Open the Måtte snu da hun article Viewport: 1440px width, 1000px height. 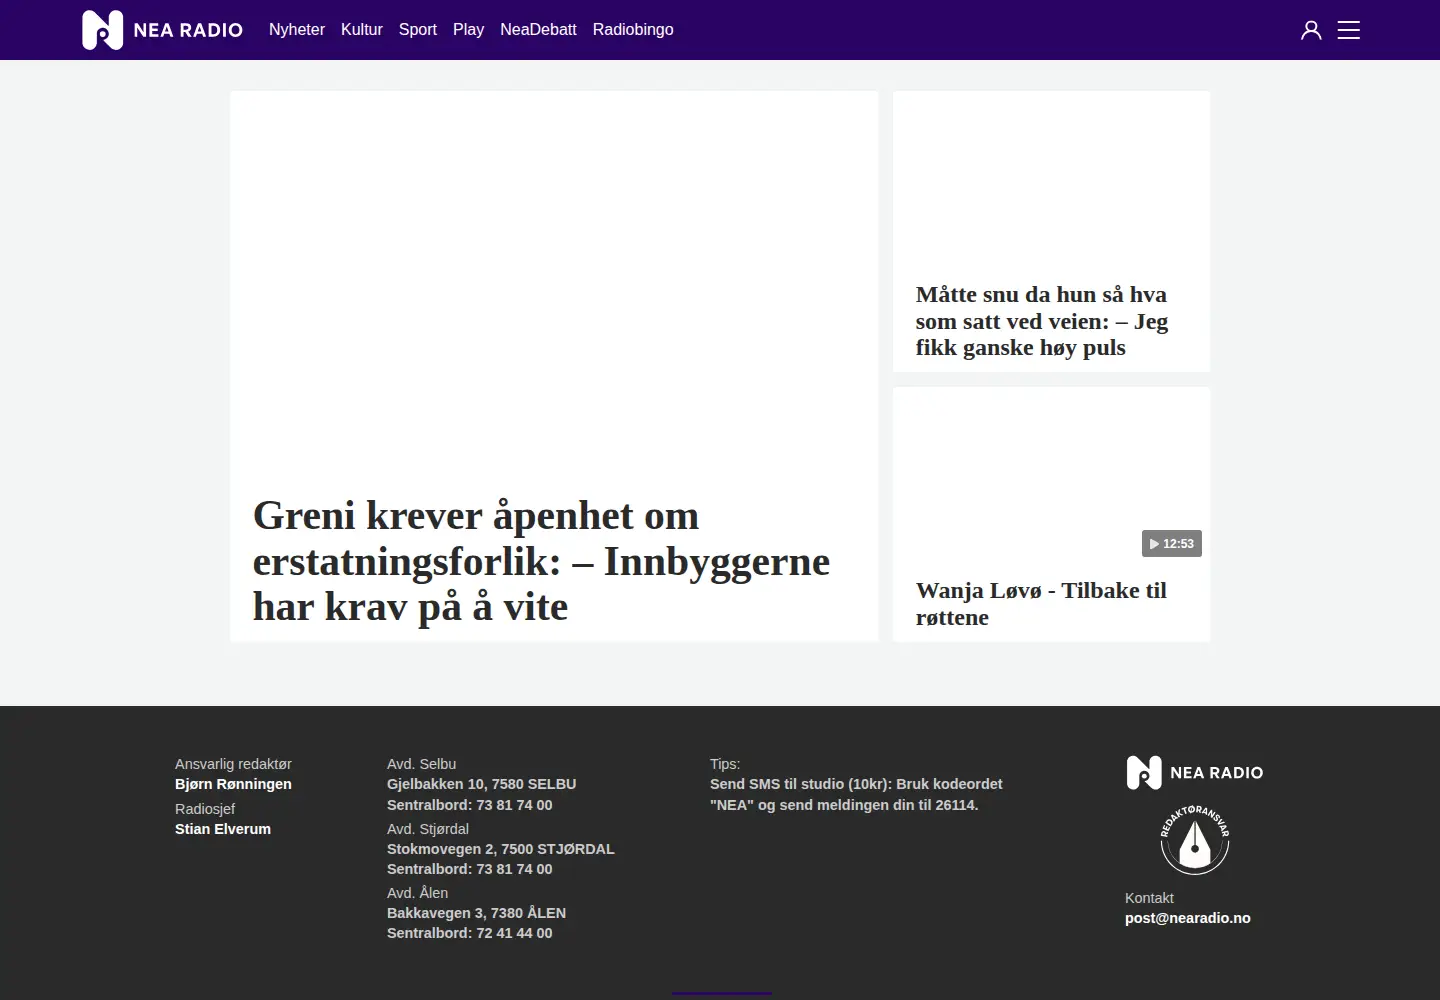click(1042, 321)
